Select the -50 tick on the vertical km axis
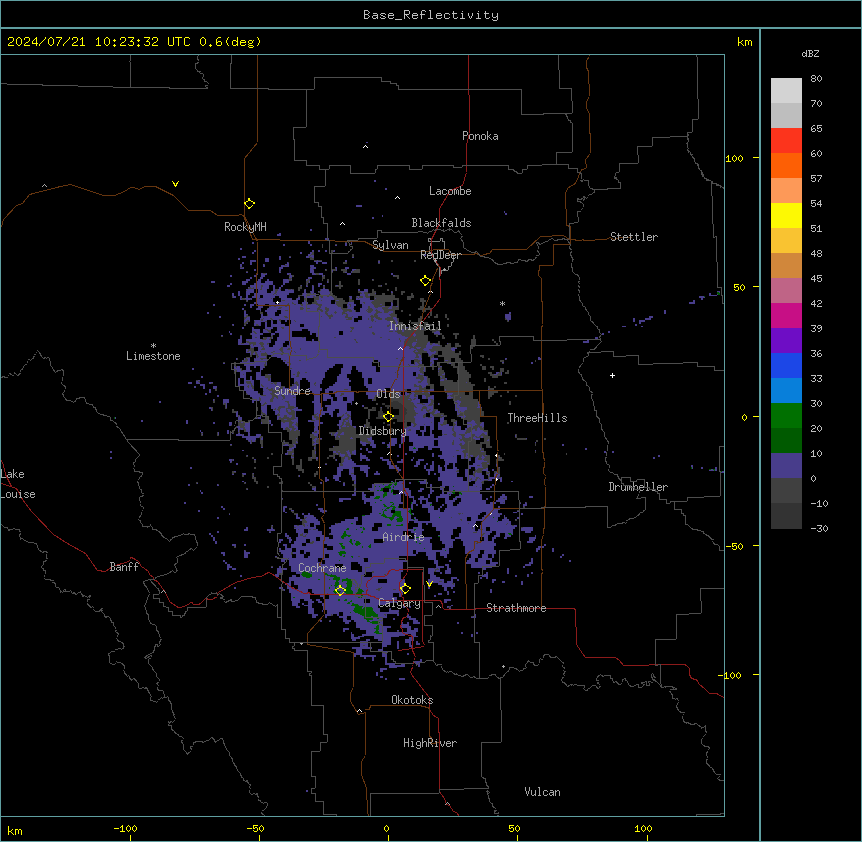862x842 pixels. (x=734, y=546)
